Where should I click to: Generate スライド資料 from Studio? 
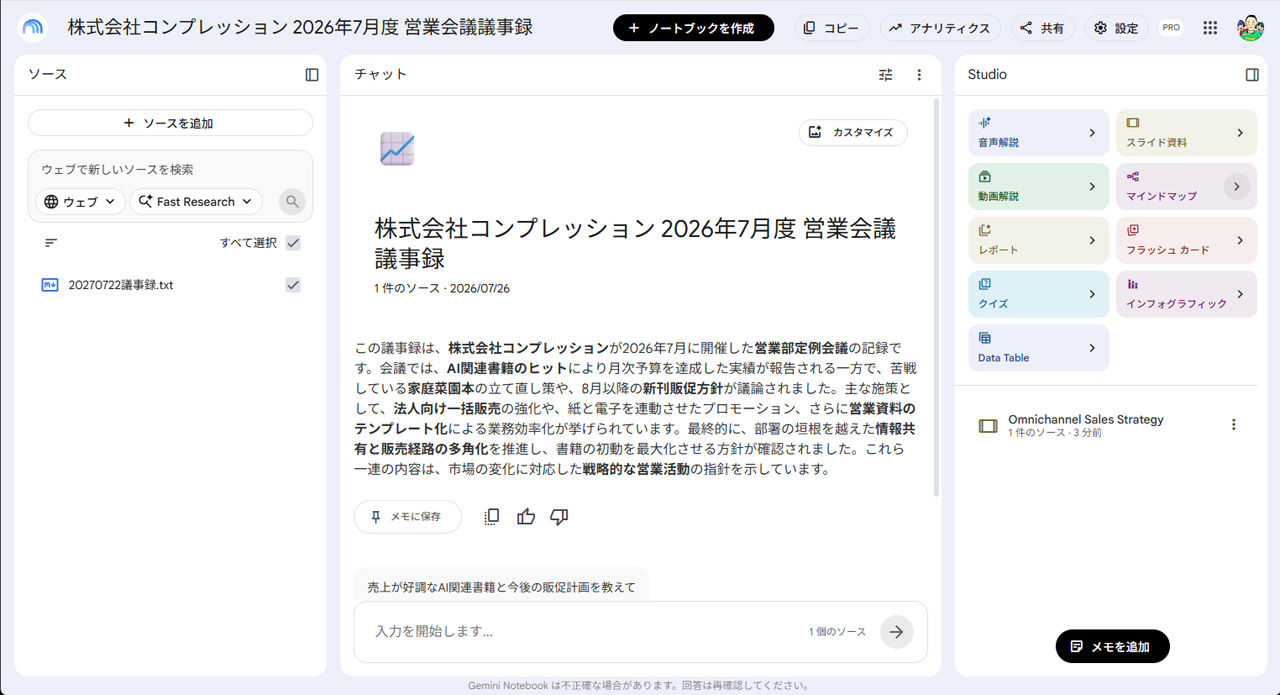point(1186,133)
